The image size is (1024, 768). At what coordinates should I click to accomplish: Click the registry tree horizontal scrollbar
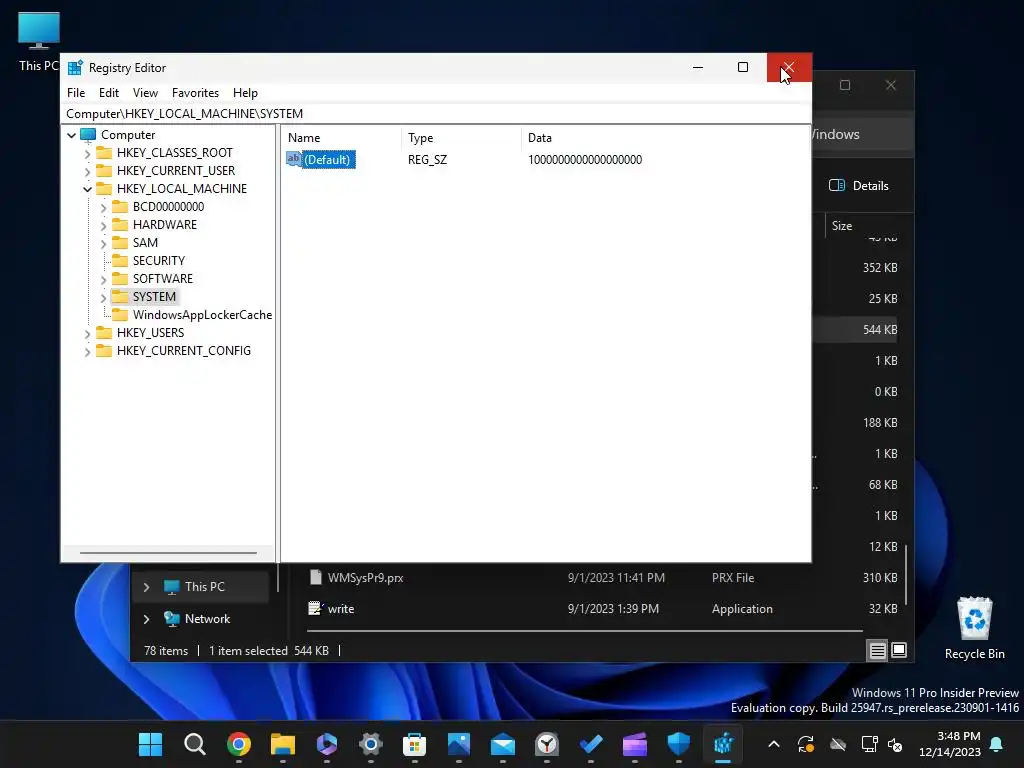pos(168,552)
